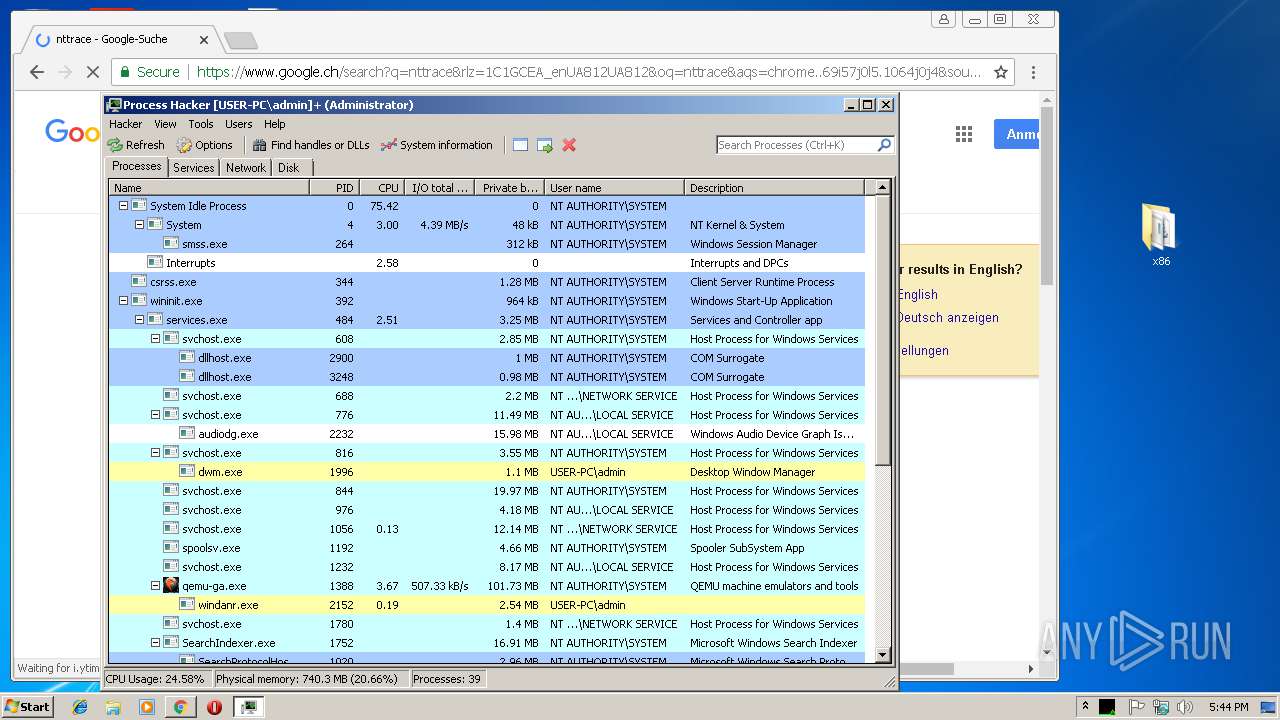1280x720 pixels.
Task: Go back in the Chrome window
Action: pyautogui.click(x=37, y=72)
